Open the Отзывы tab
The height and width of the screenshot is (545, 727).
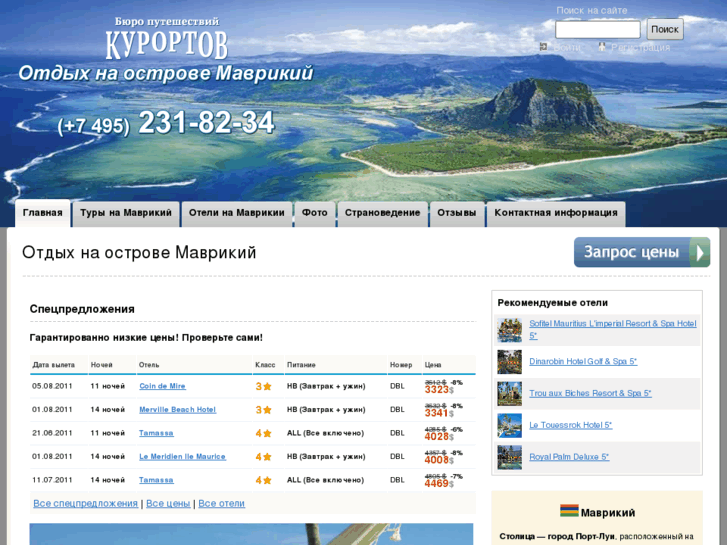point(457,213)
